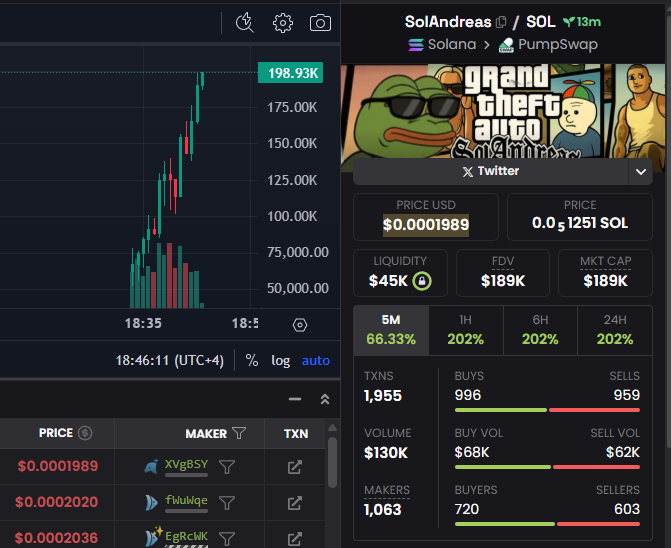Click the TXN column header
Screen dimensions: 671x548
[296, 433]
